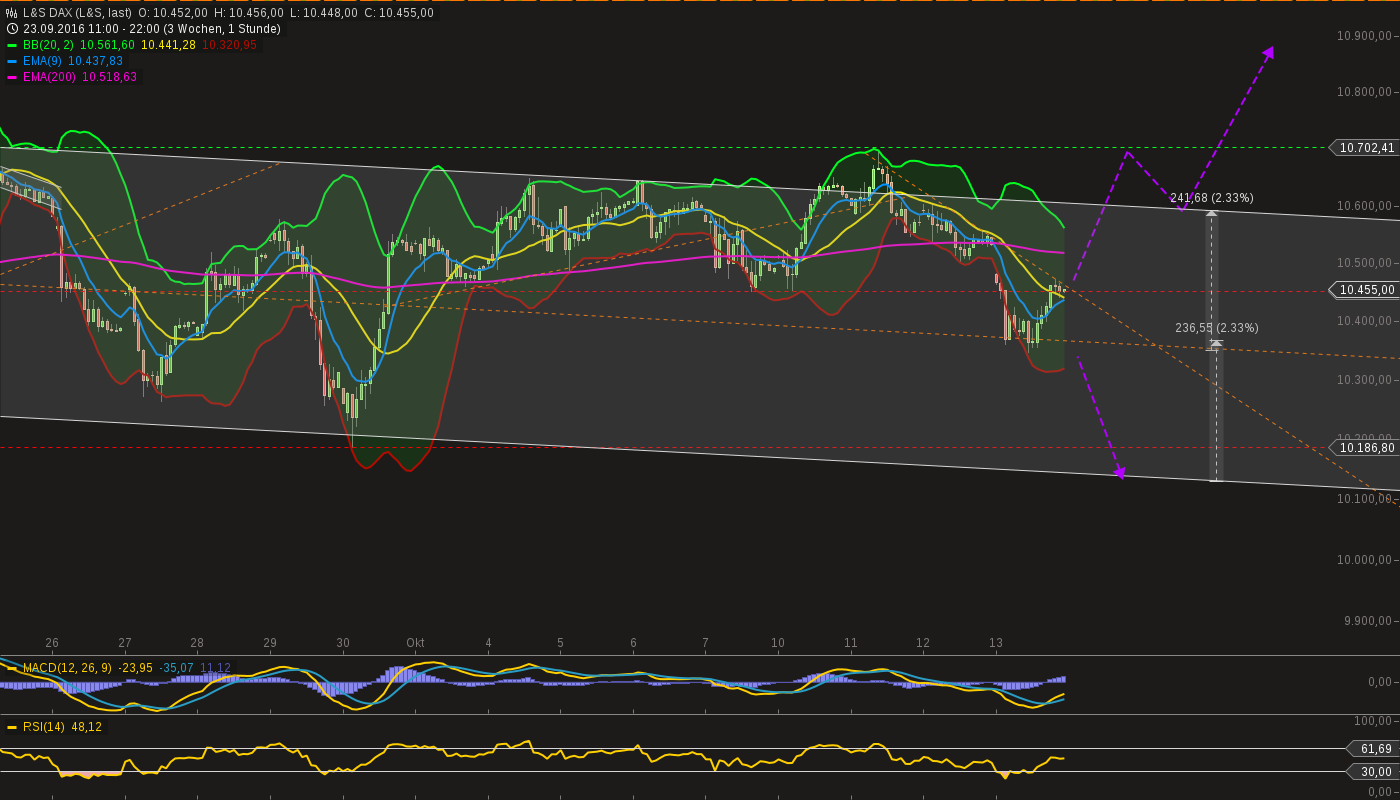Click the 10.702,41 price level tag
This screenshot has width=1400, height=800.
pyautogui.click(x=1366, y=148)
